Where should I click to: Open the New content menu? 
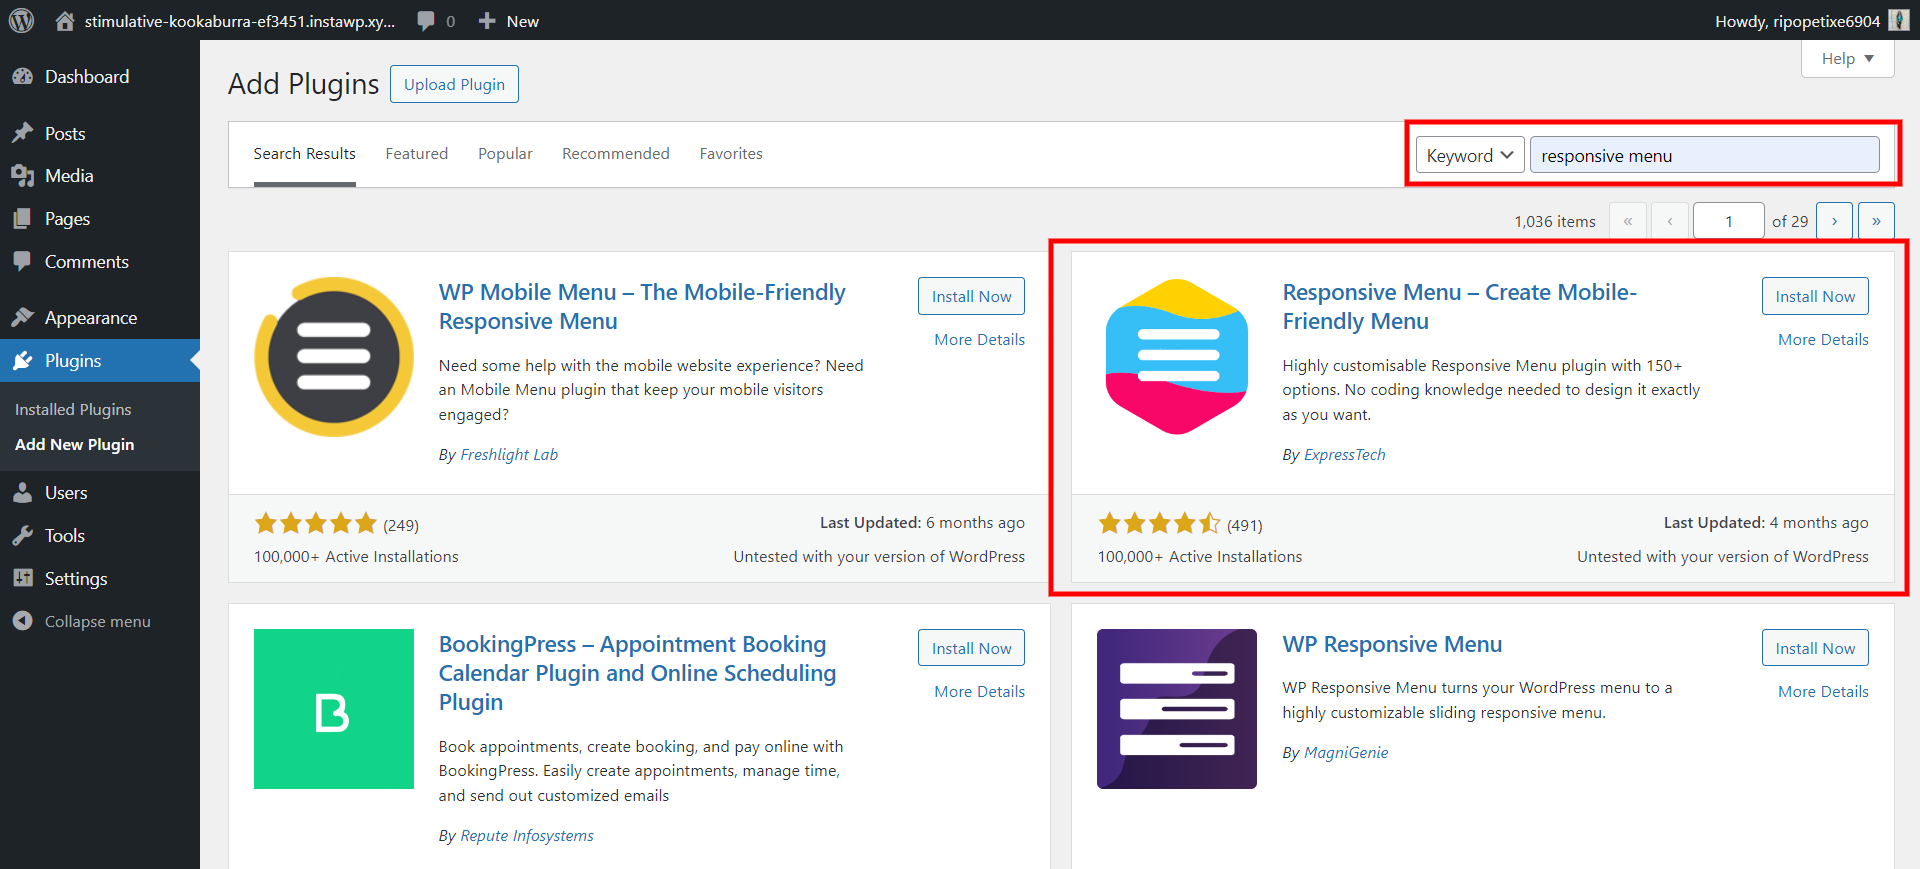[508, 21]
